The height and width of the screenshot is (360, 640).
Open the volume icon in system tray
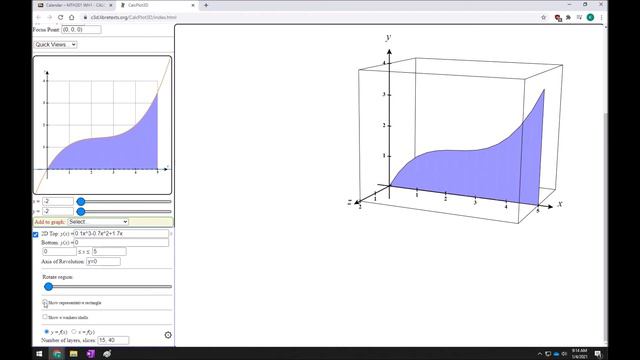pos(564,354)
